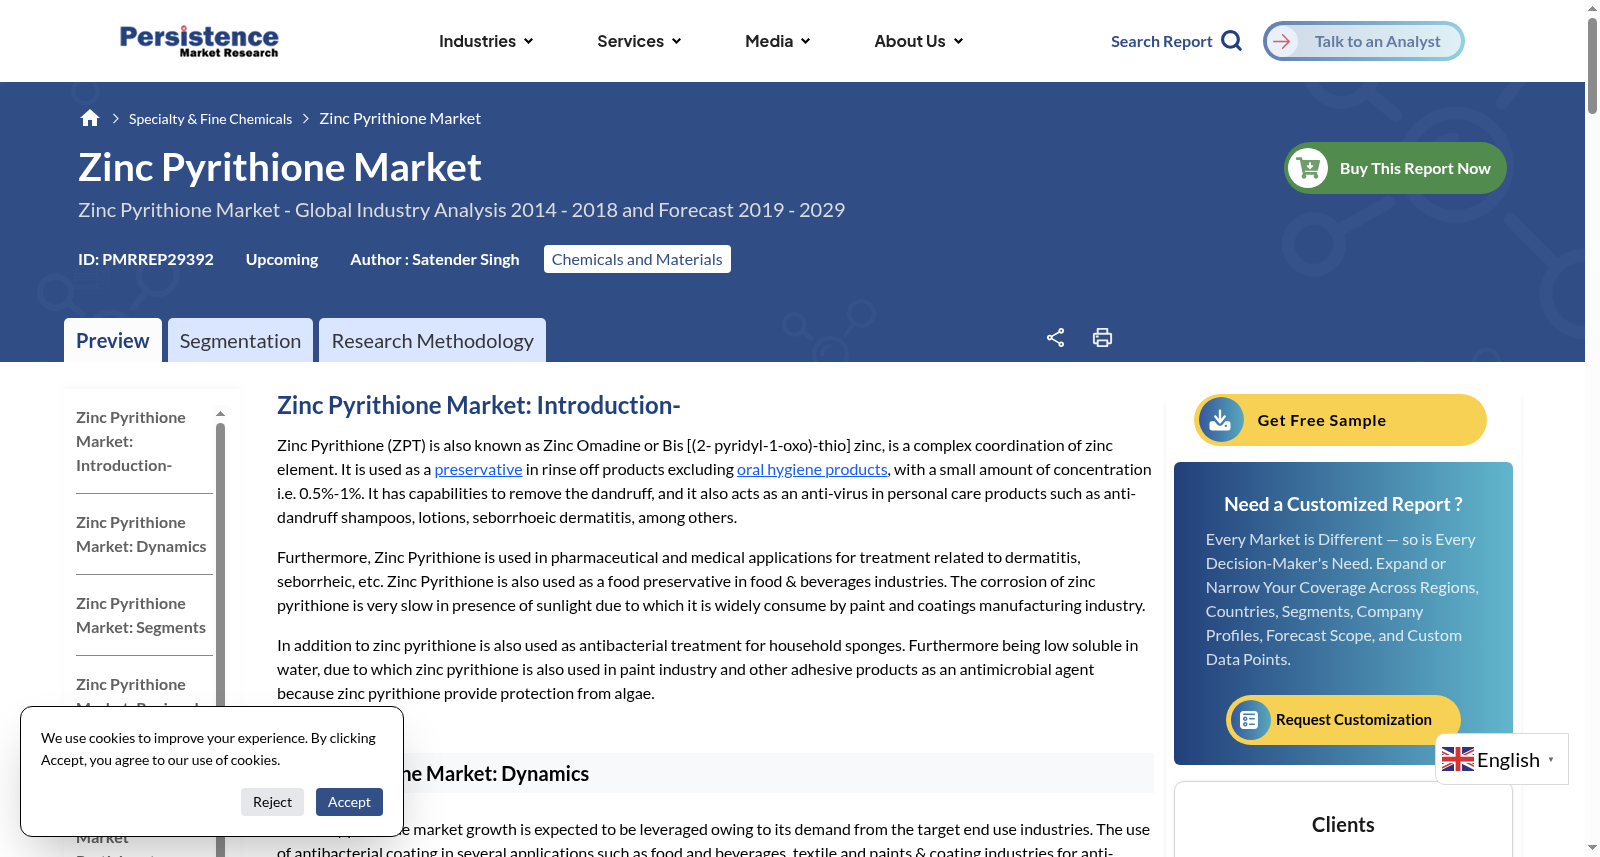Click Buy This Report Now
1600x857 pixels.
(x=1395, y=168)
